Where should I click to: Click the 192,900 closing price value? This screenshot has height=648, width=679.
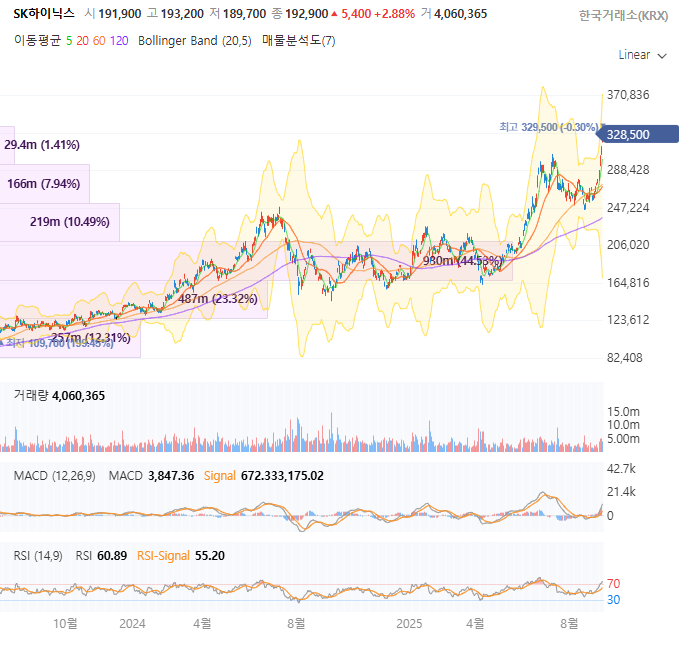pyautogui.click(x=307, y=14)
